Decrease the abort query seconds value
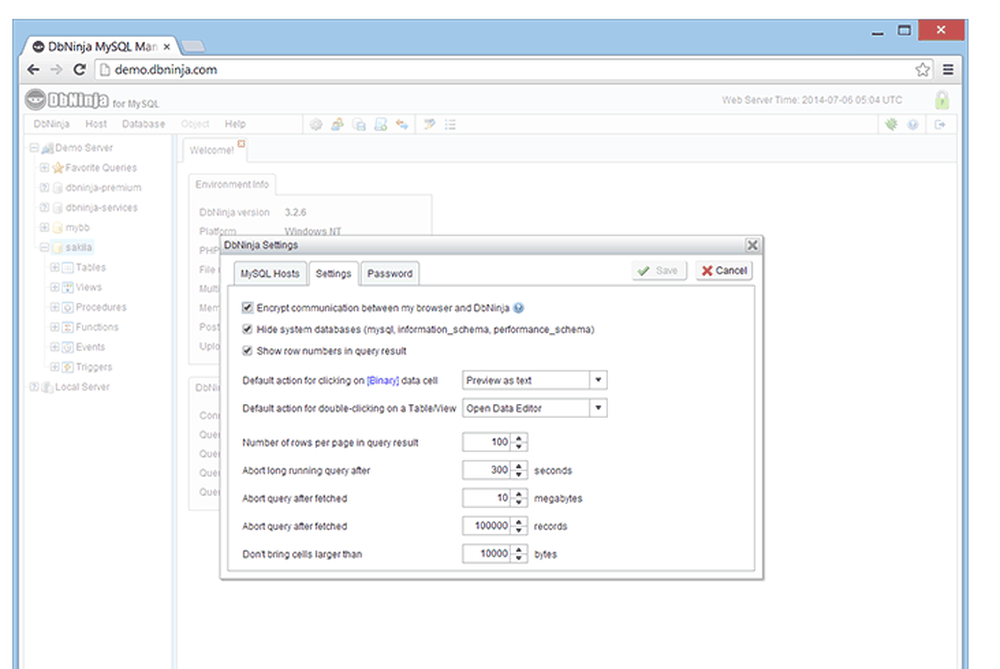Screen dimensions: 1000x669 click(x=519, y=474)
